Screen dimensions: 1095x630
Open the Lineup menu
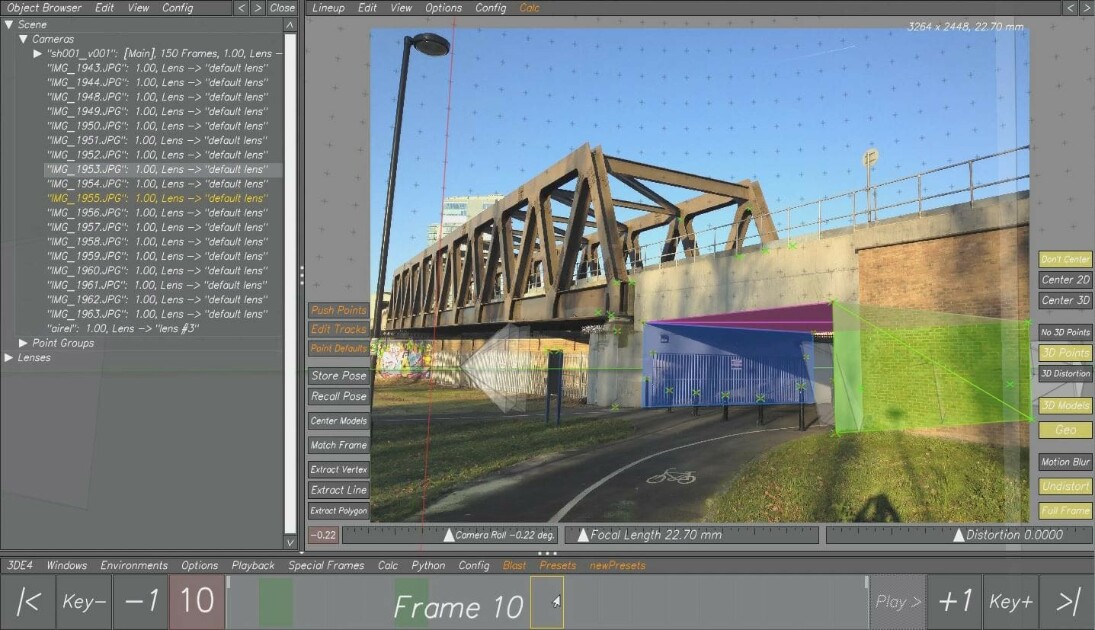(x=328, y=8)
